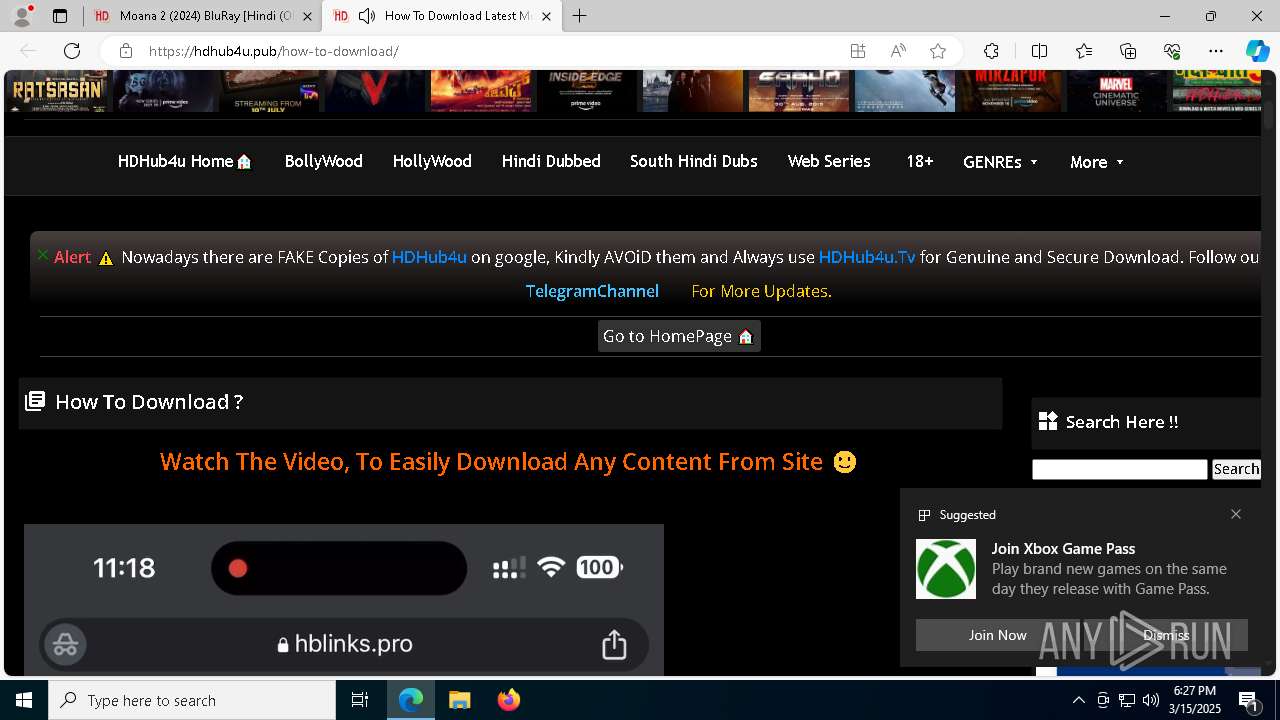
Task: Open File Explorer from taskbar
Action: pos(459,700)
